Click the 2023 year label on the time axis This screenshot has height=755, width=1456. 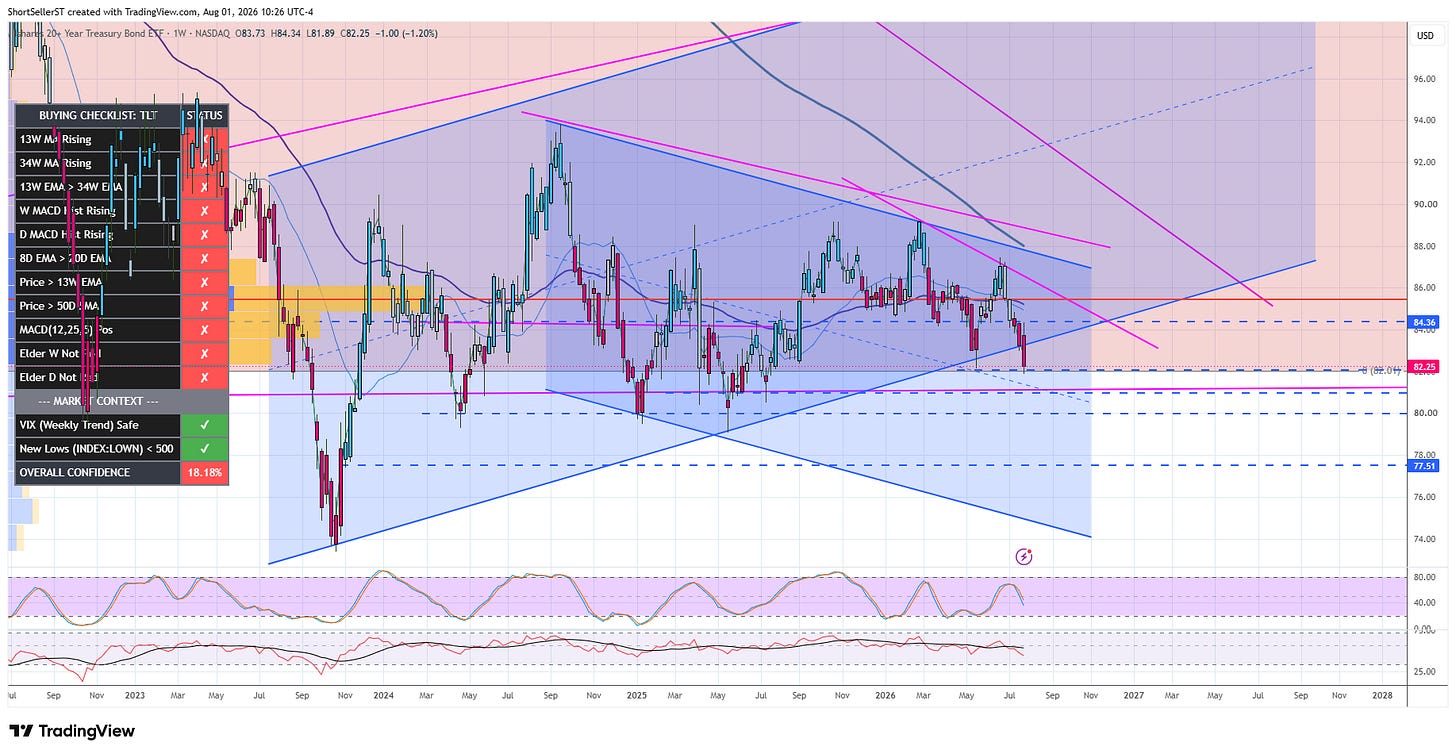point(134,693)
